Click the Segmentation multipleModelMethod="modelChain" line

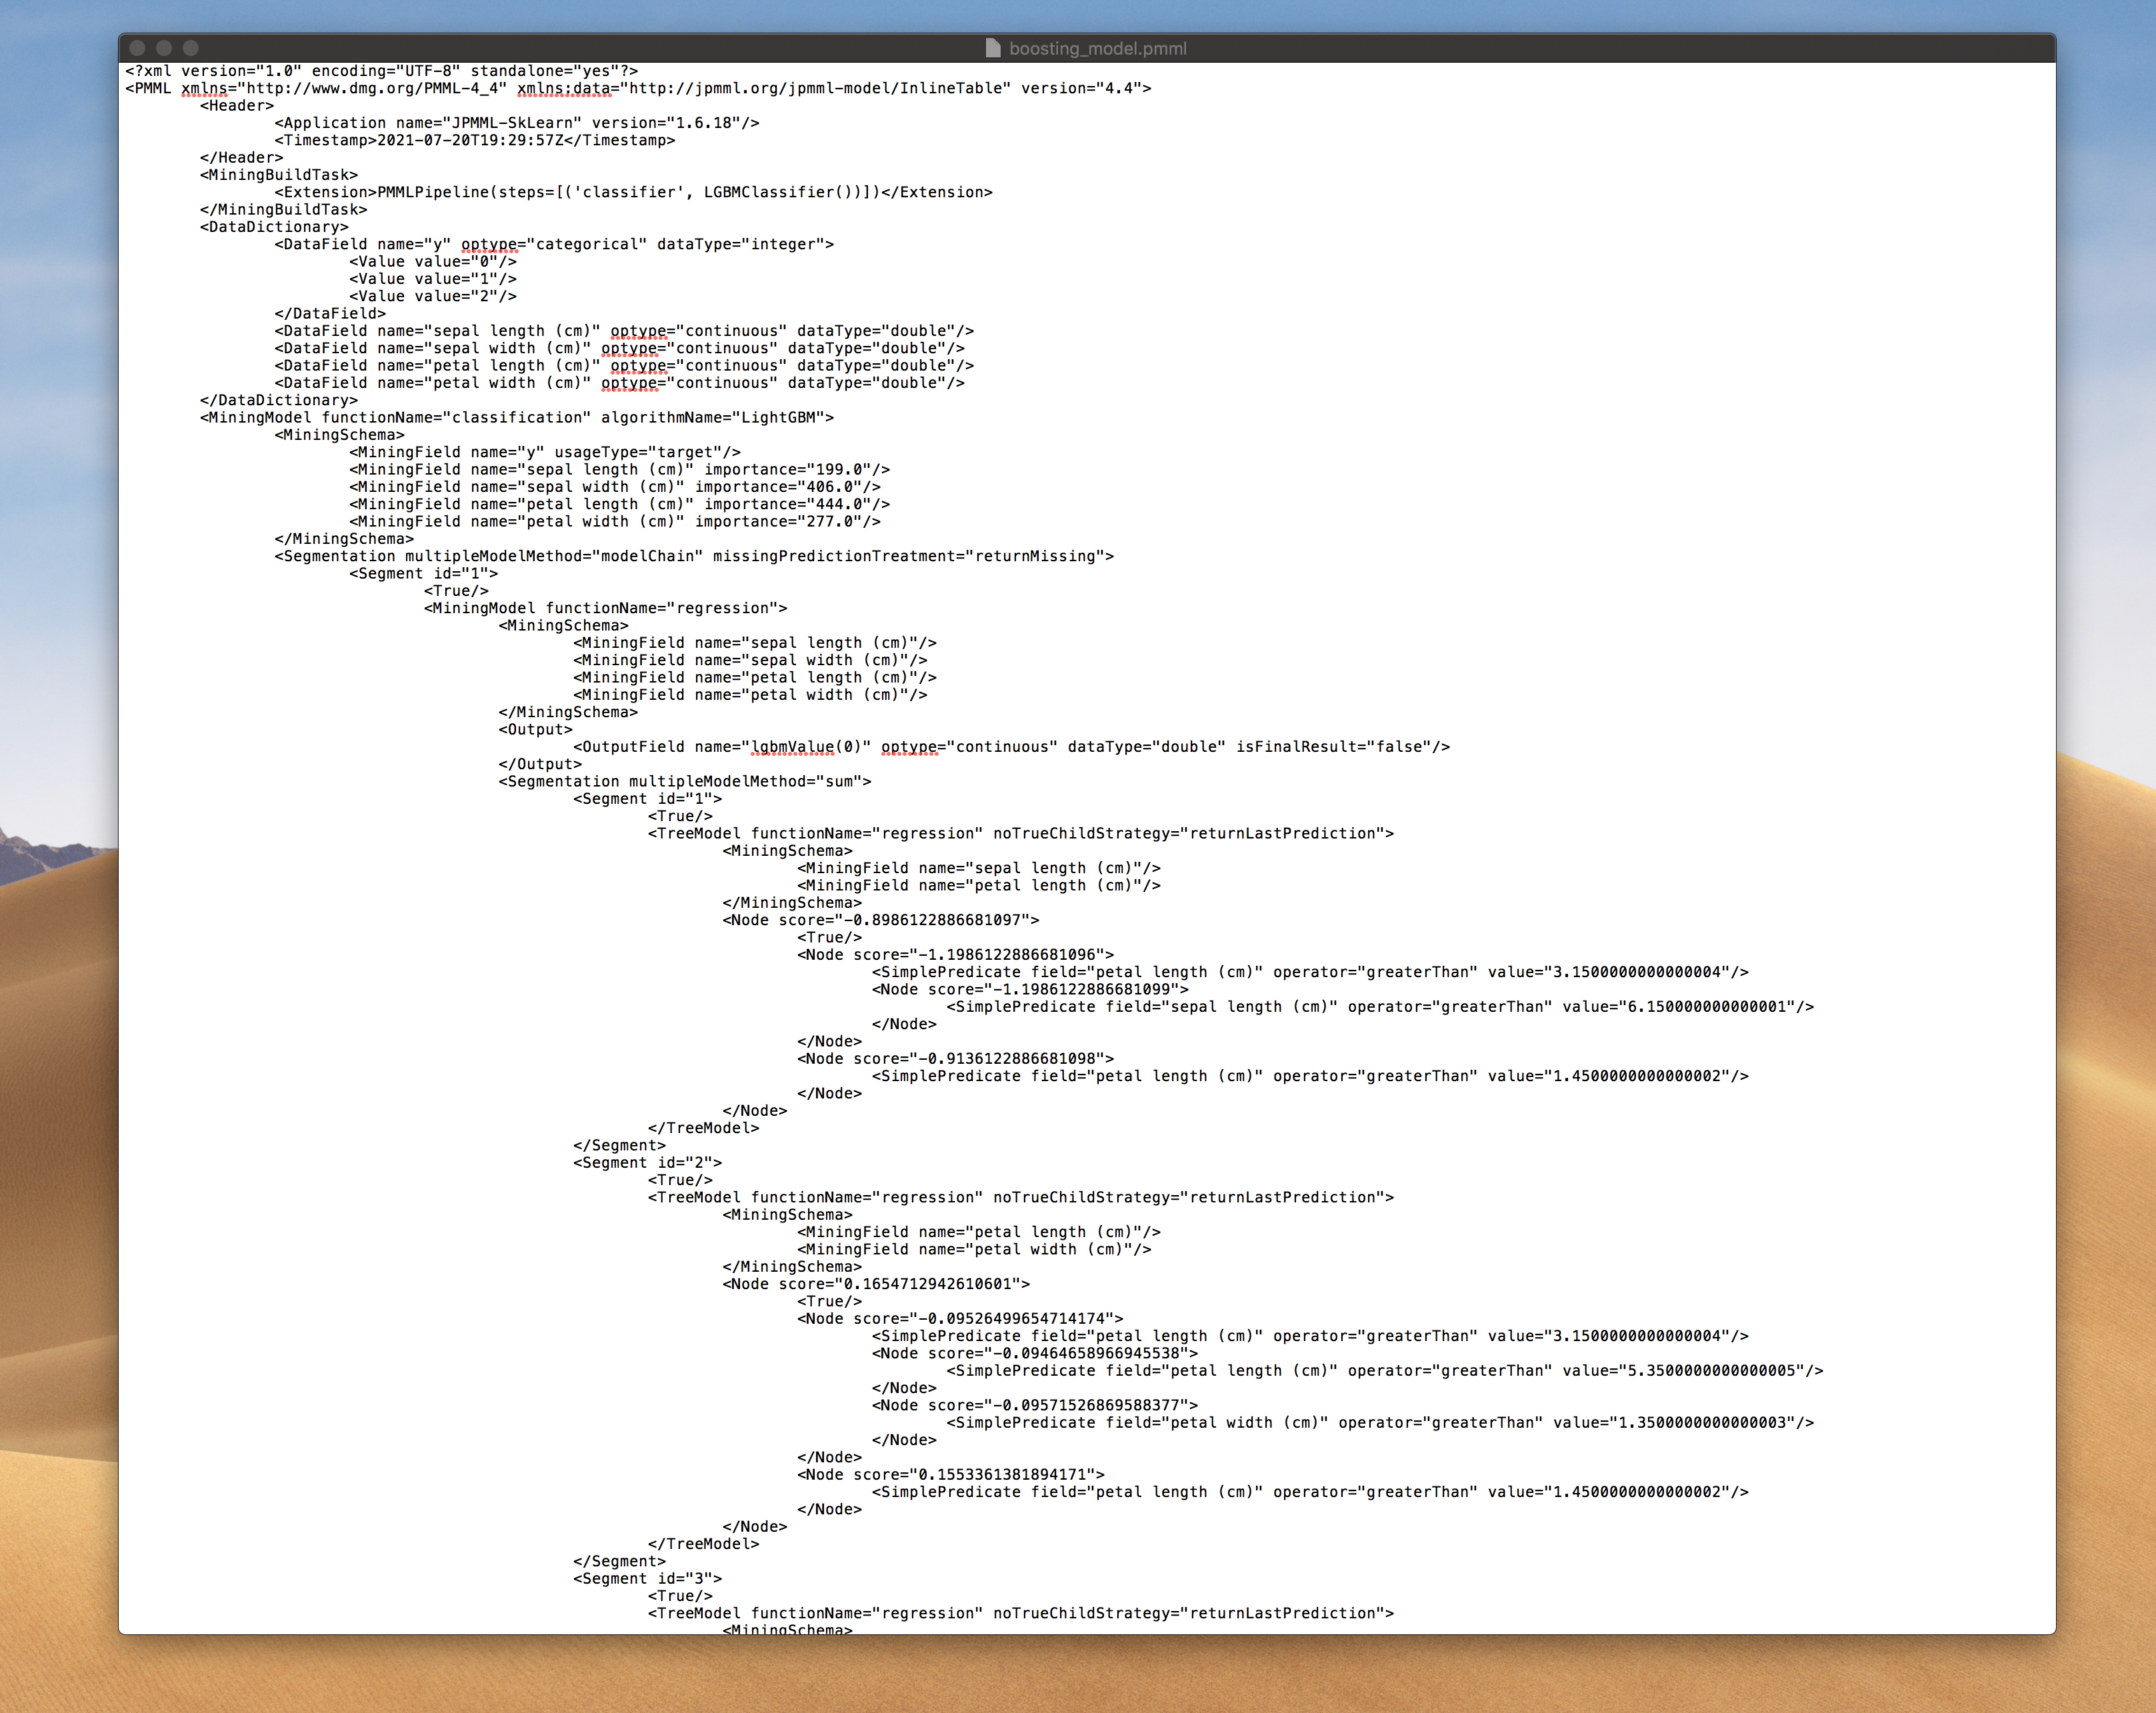tap(693, 556)
